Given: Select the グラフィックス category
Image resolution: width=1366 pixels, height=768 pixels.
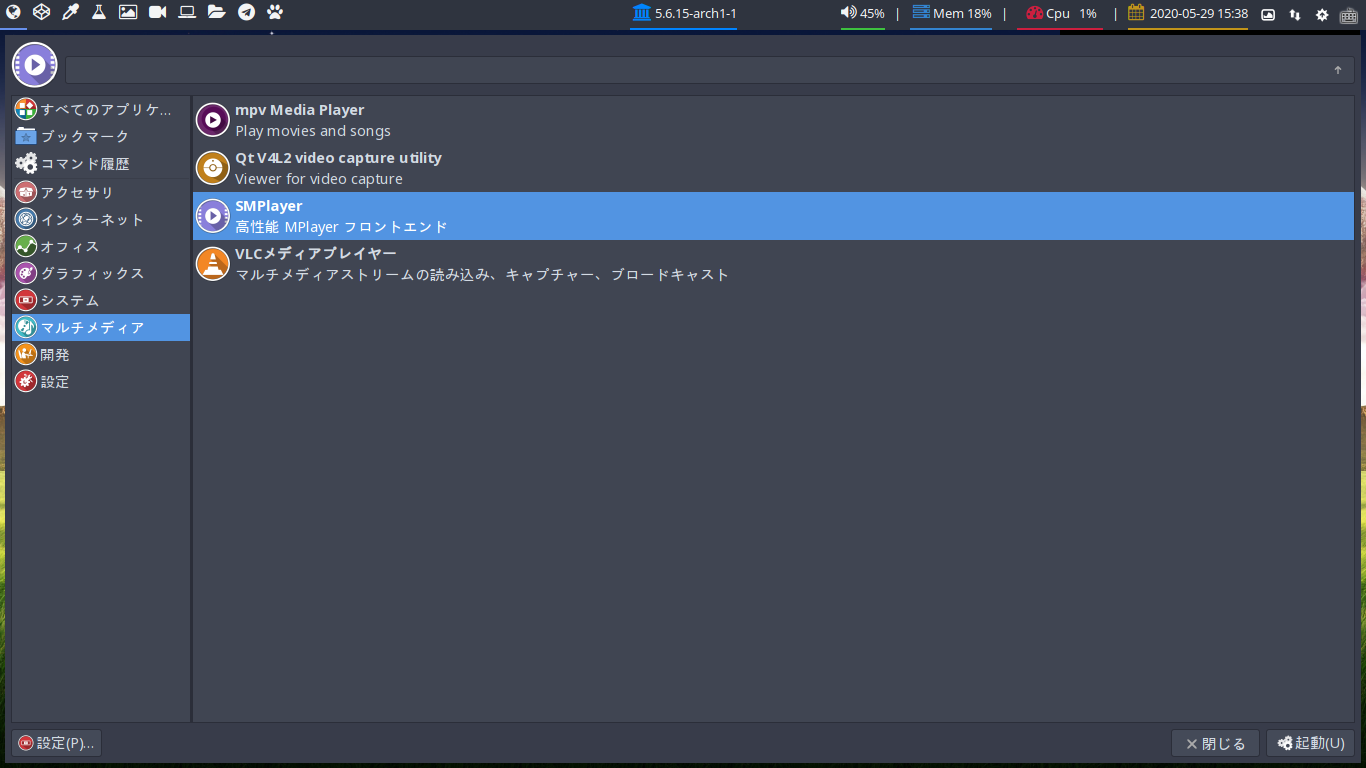Looking at the screenshot, I should 101,273.
